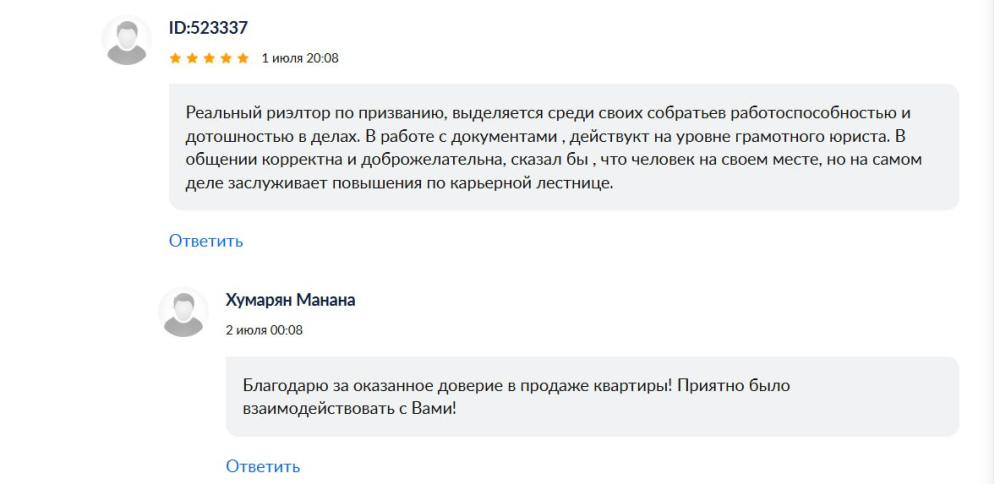Select the second rating star
This screenshot has width=1000, height=484.
click(x=192, y=59)
